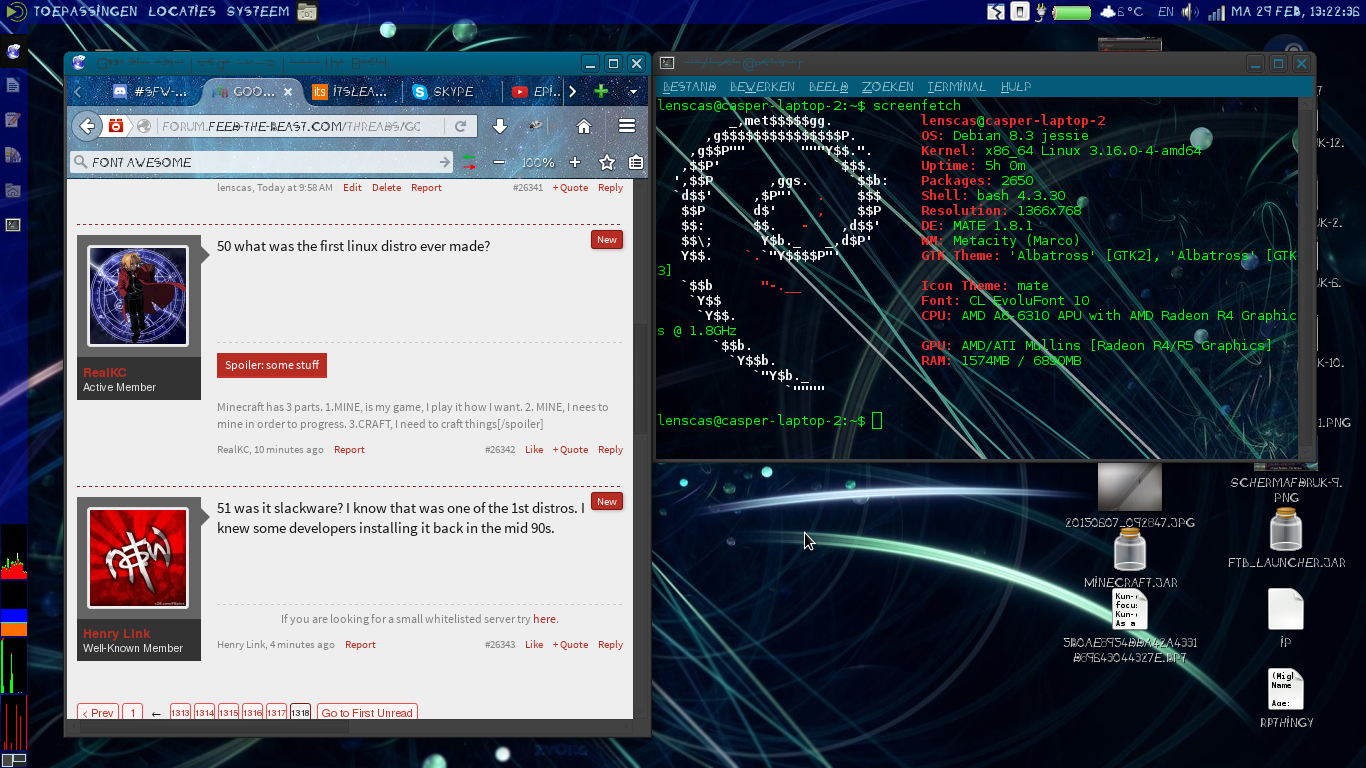The width and height of the screenshot is (1366, 768).
Task: Reply to Henry Link's post #26343
Action: coord(610,644)
